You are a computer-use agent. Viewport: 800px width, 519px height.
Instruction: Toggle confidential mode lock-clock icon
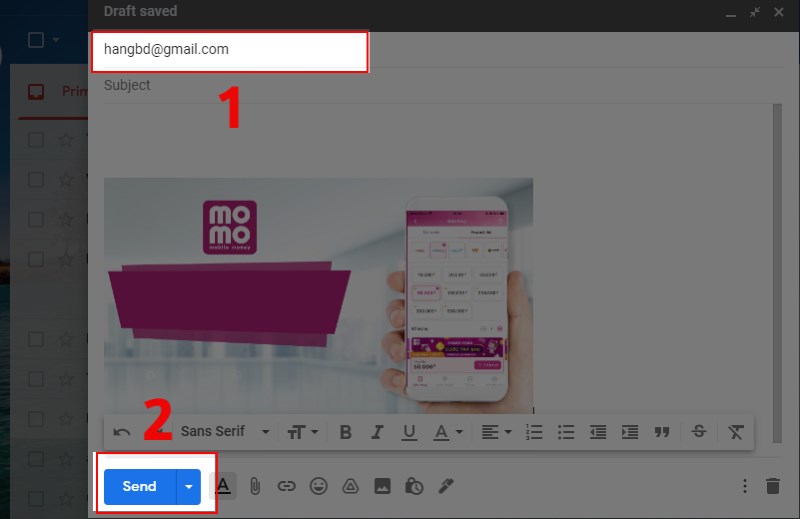[414, 486]
